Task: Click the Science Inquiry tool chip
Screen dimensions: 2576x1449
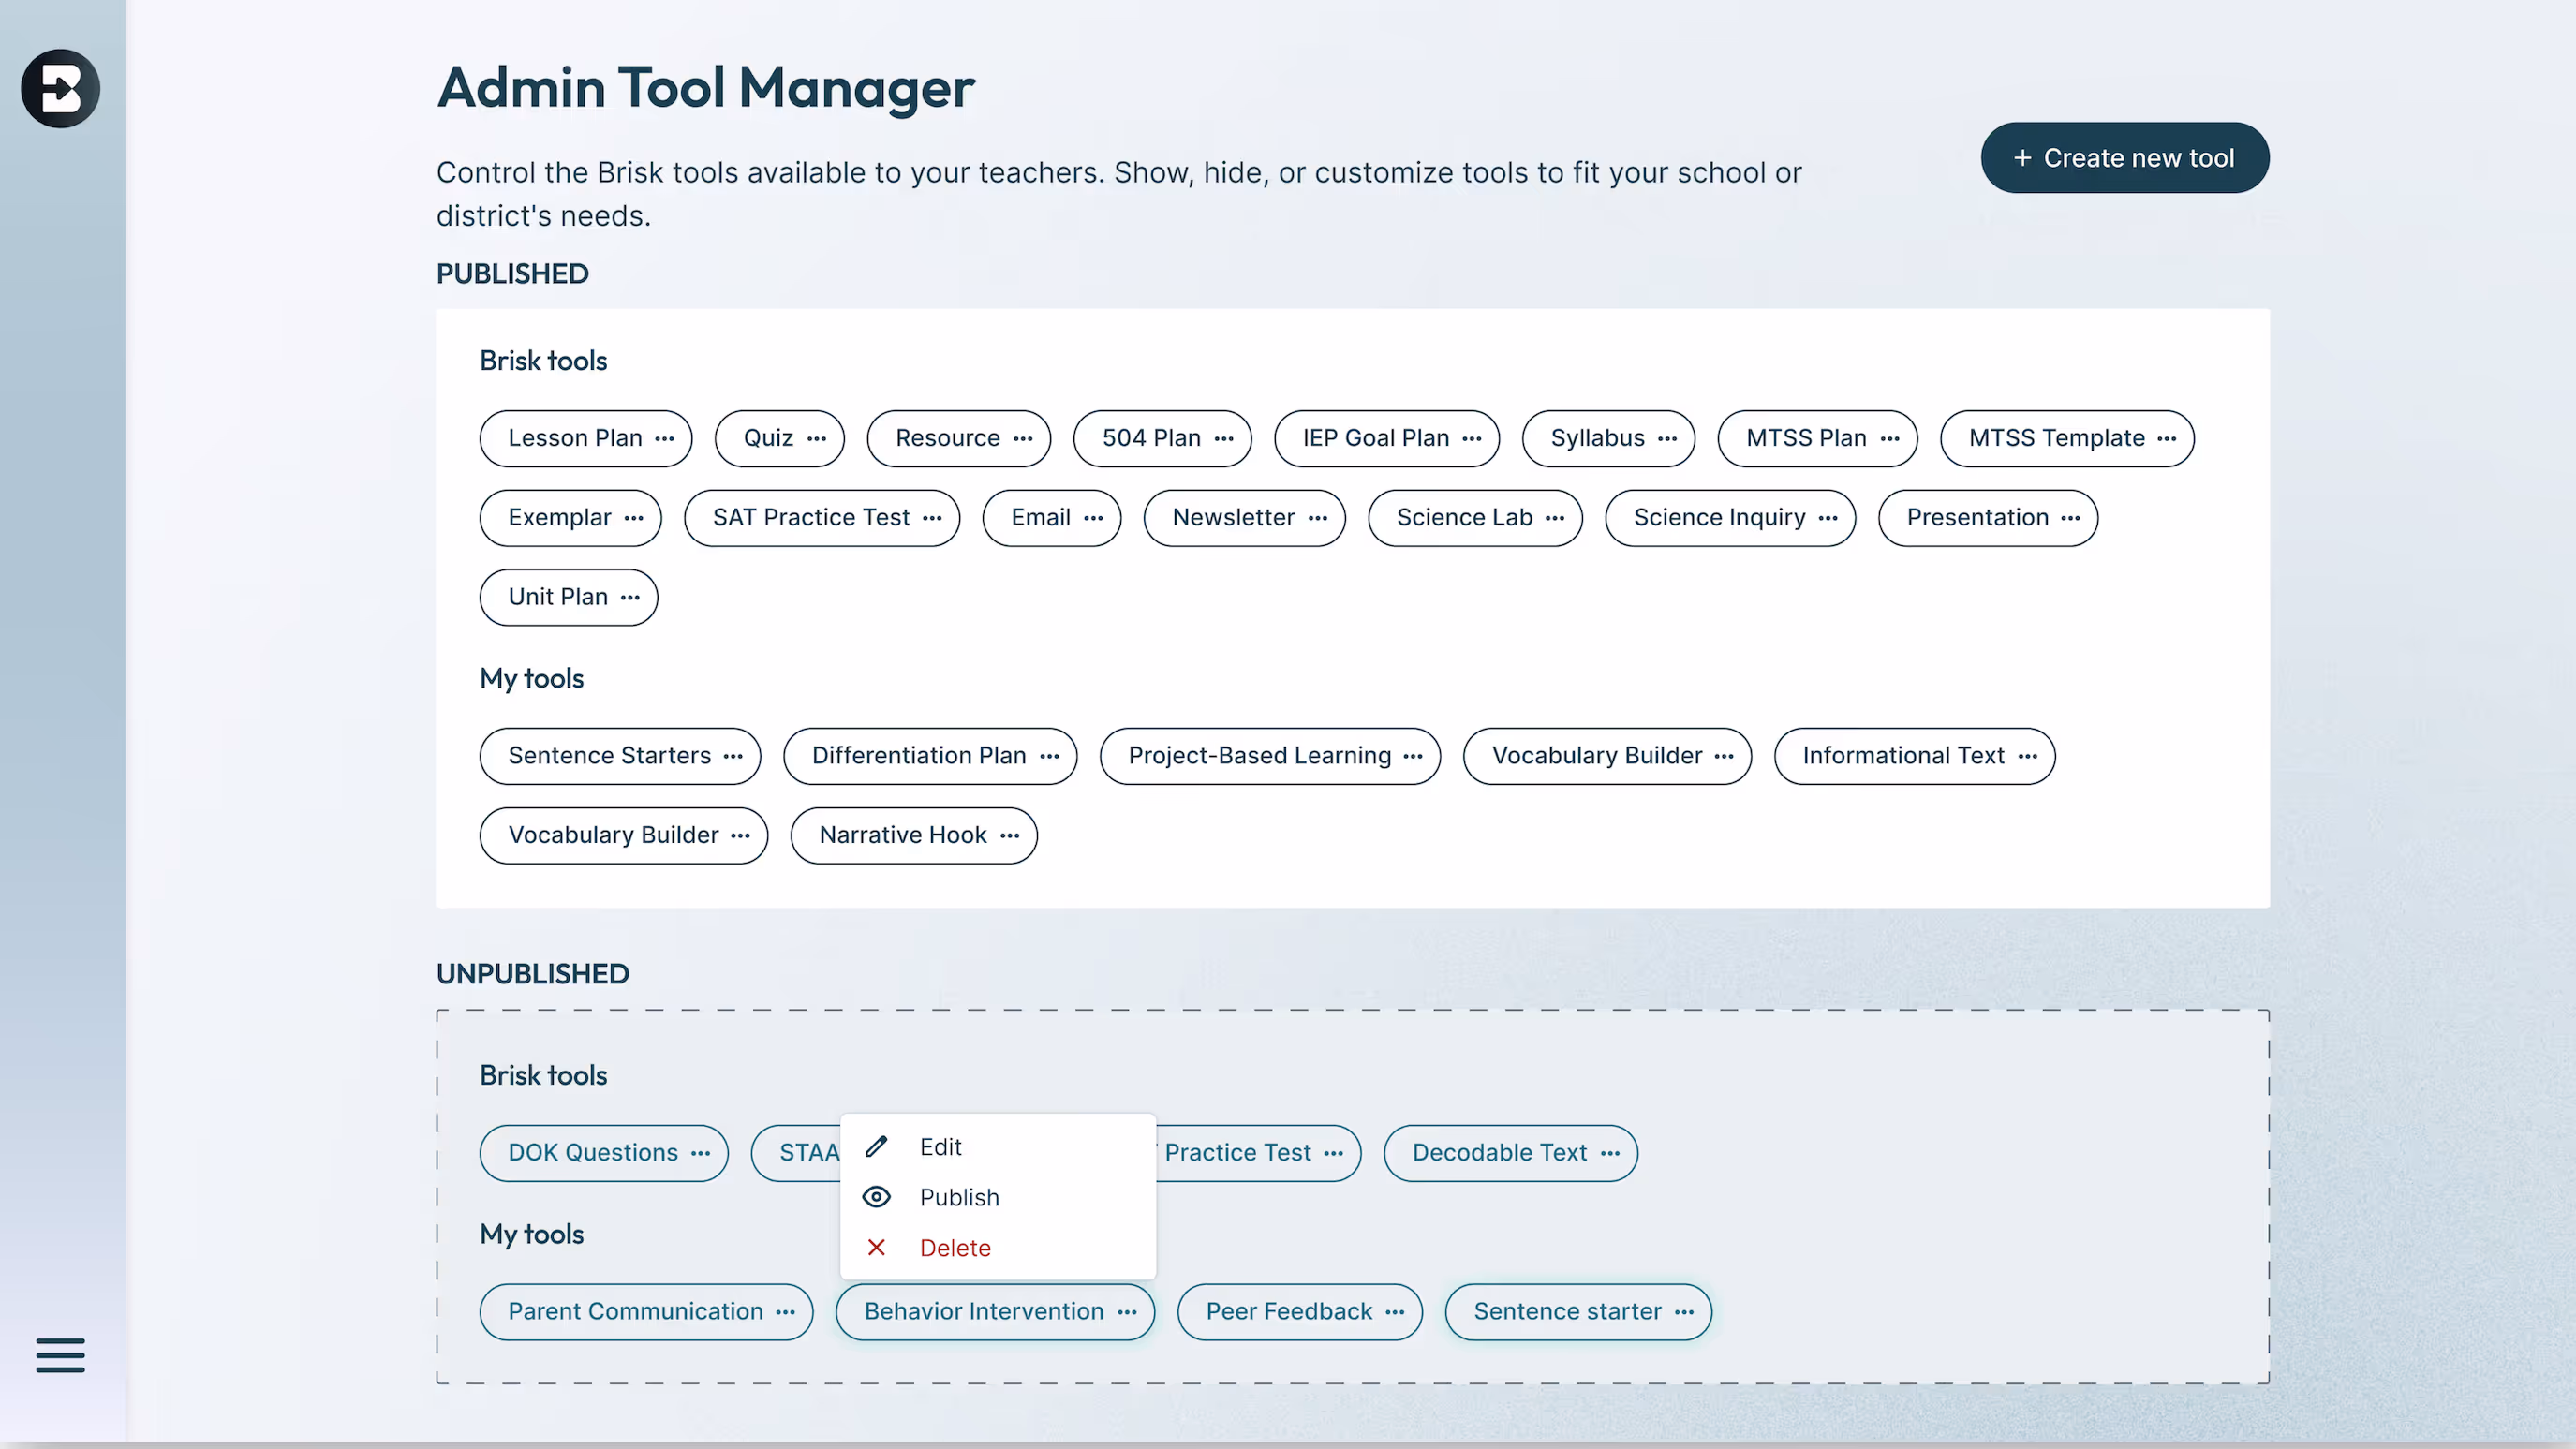Action: pos(1719,517)
